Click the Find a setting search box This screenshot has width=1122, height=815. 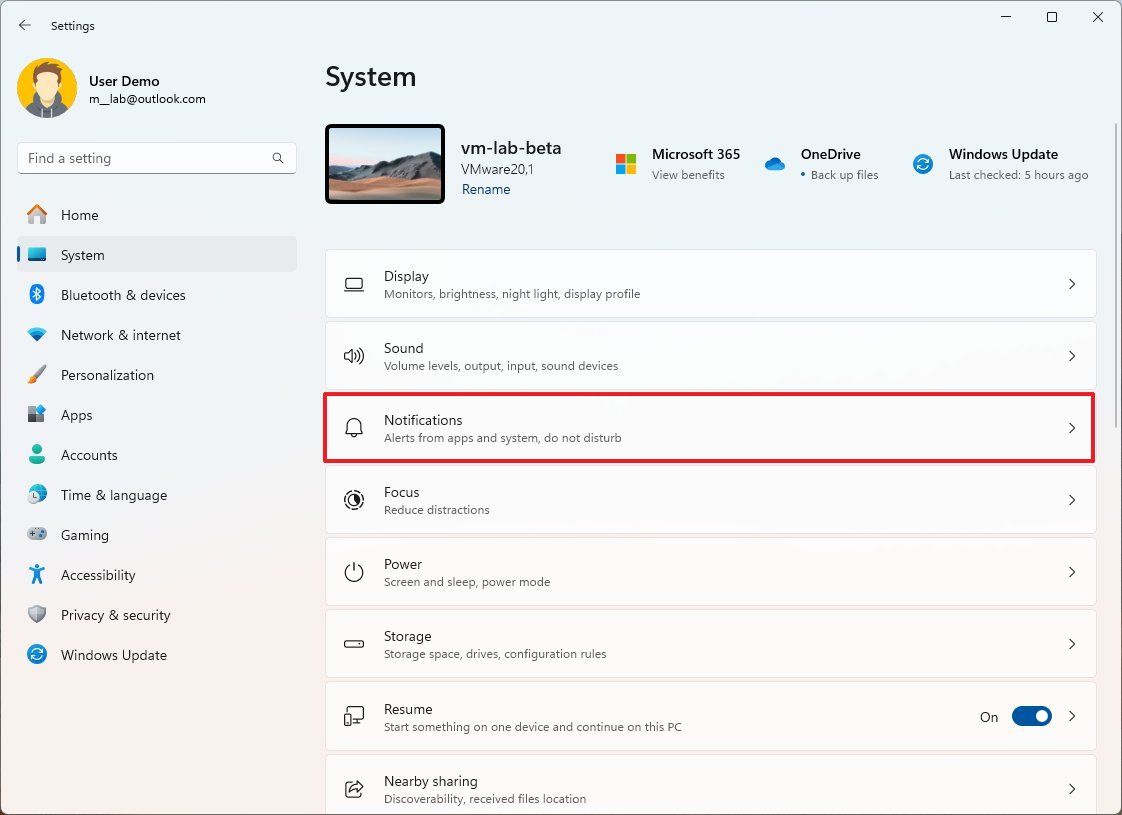(156, 158)
